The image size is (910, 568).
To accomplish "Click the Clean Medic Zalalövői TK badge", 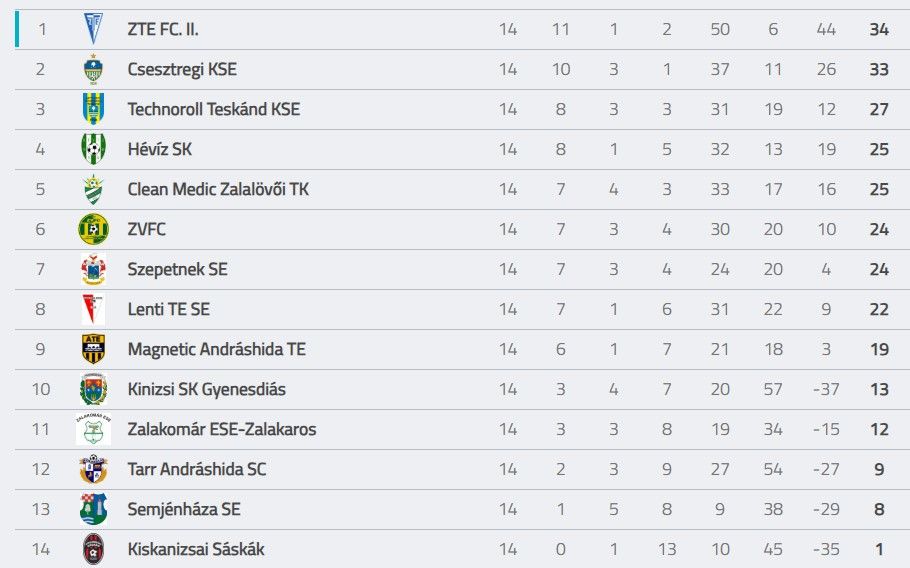I will [93, 189].
